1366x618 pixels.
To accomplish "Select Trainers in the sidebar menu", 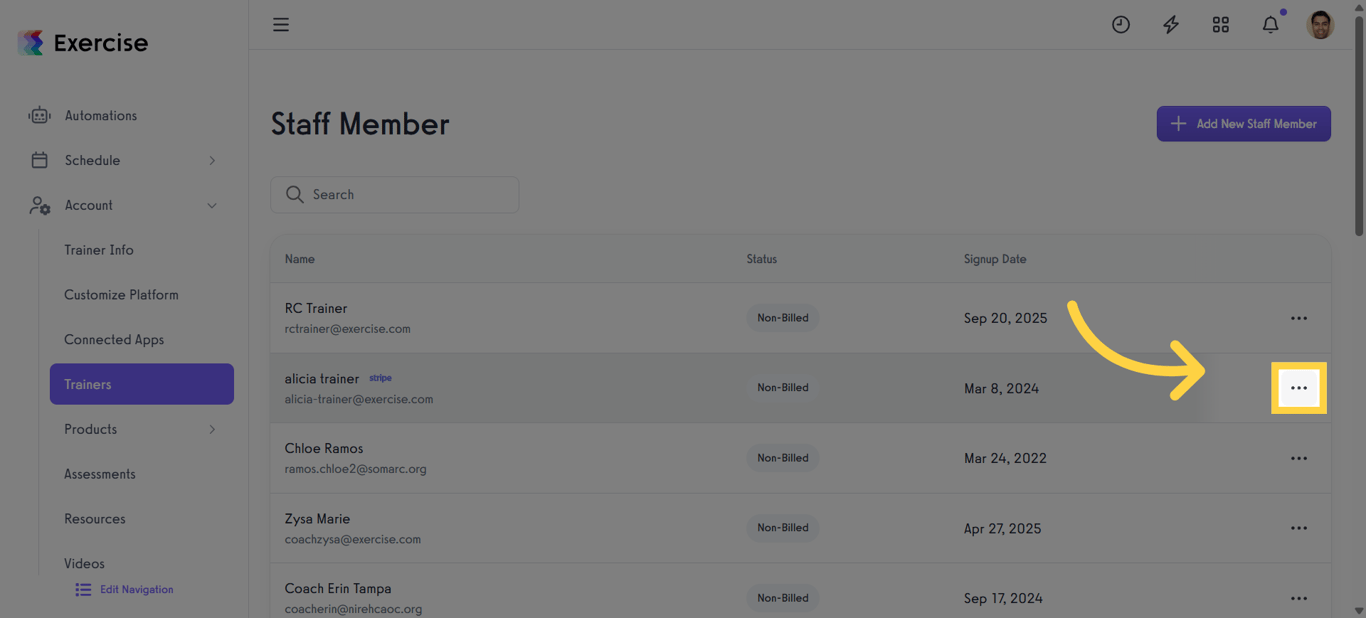I will [141, 384].
